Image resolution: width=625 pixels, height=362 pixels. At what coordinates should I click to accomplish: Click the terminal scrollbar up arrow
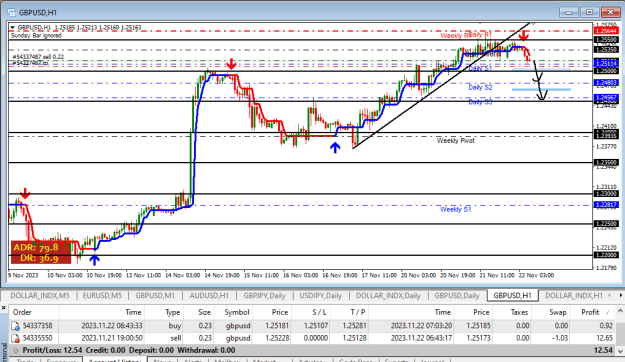tap(620, 311)
